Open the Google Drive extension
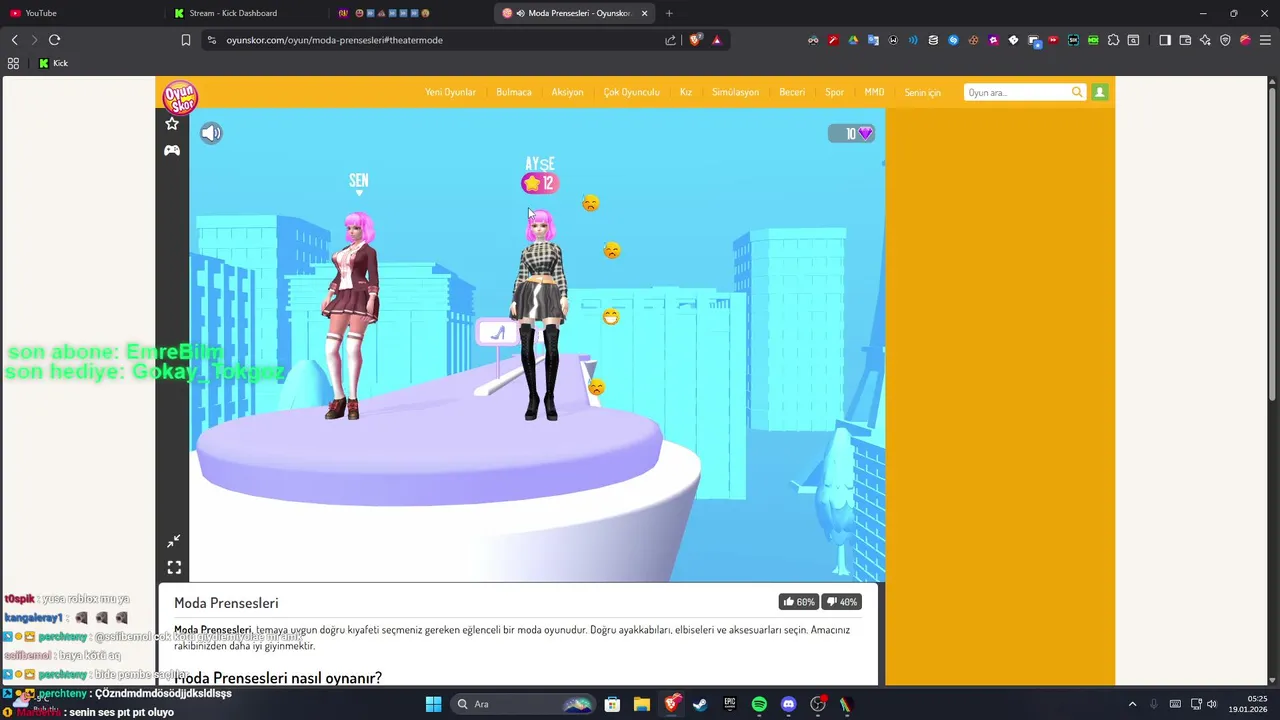The image size is (1280, 720). [x=853, y=40]
